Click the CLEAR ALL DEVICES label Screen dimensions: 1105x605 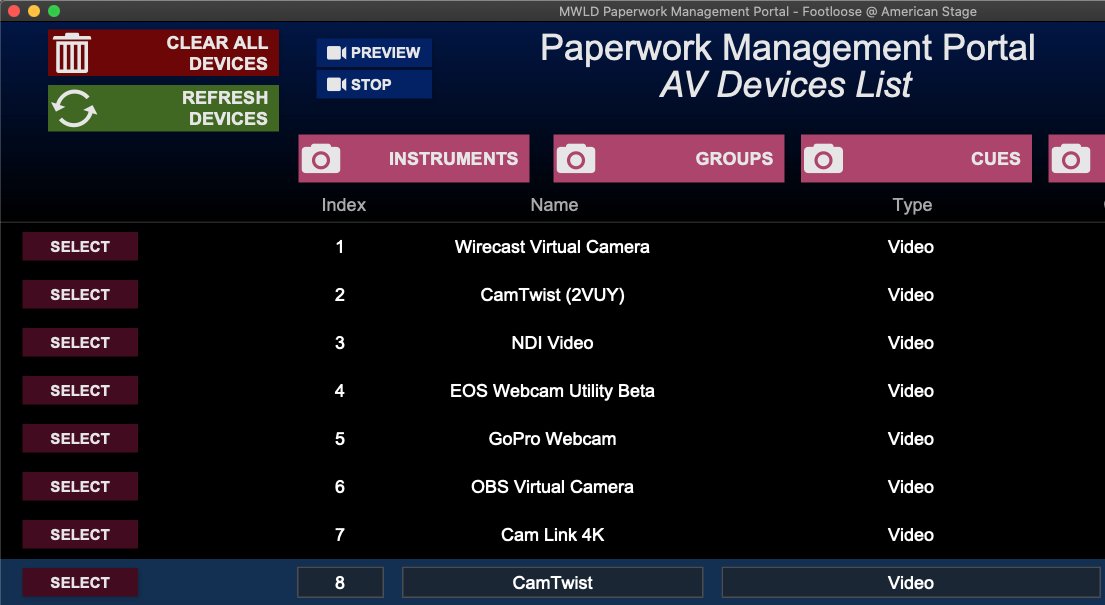217,53
